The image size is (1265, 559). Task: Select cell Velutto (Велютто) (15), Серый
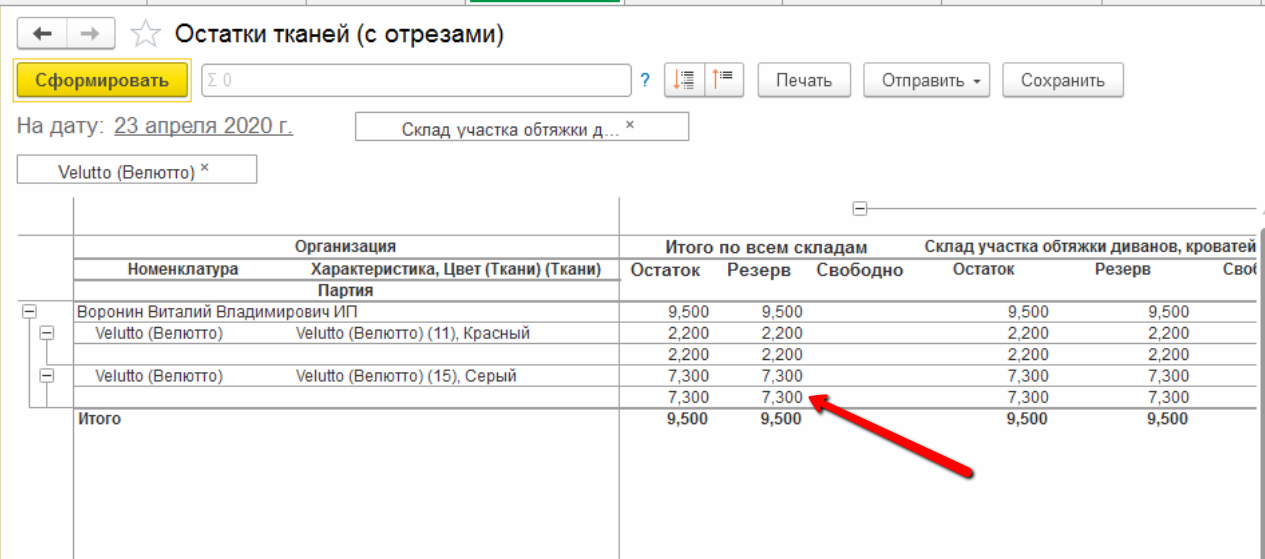point(405,376)
